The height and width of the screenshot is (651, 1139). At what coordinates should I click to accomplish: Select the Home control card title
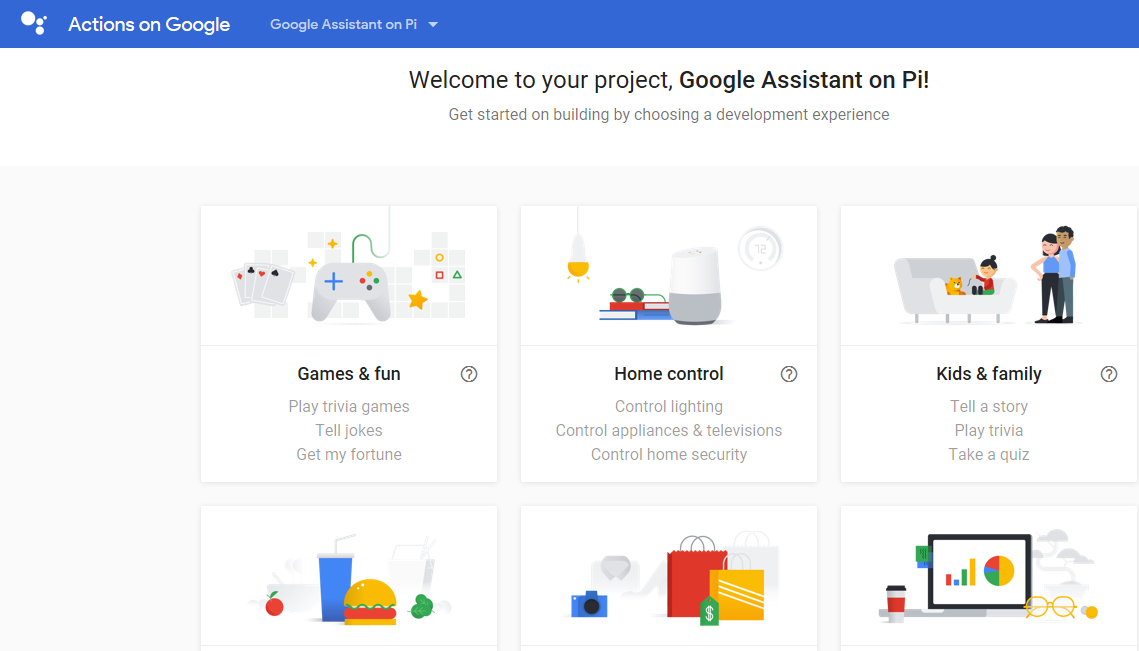669,373
